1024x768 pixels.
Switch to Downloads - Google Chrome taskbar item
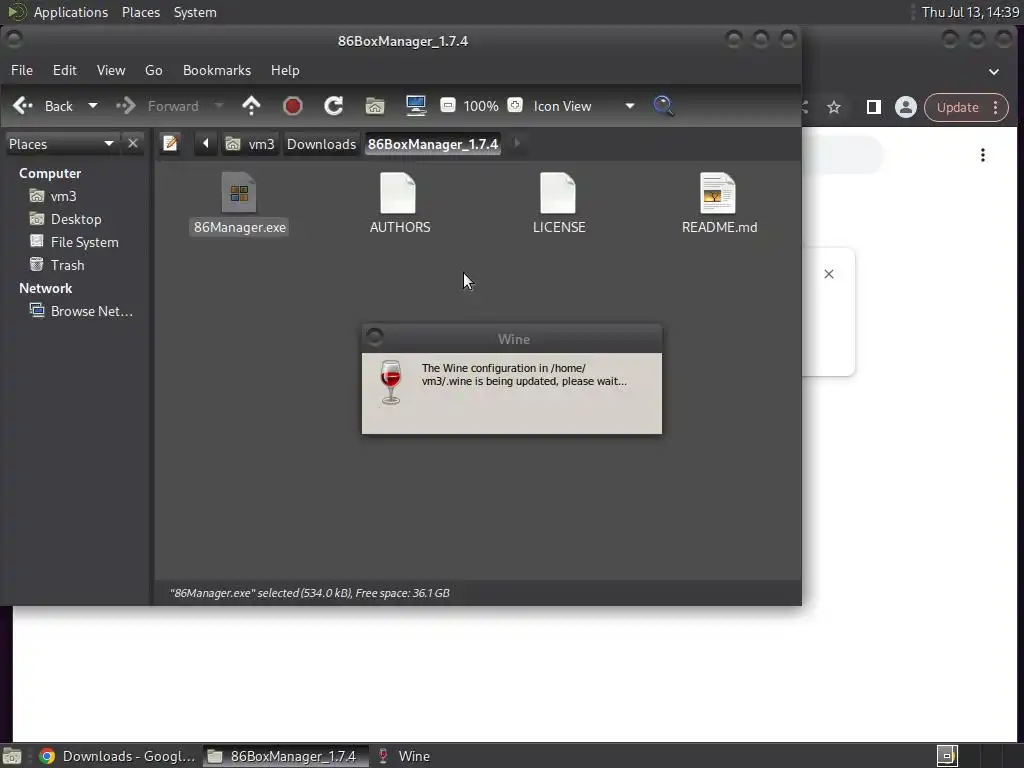click(x=118, y=756)
